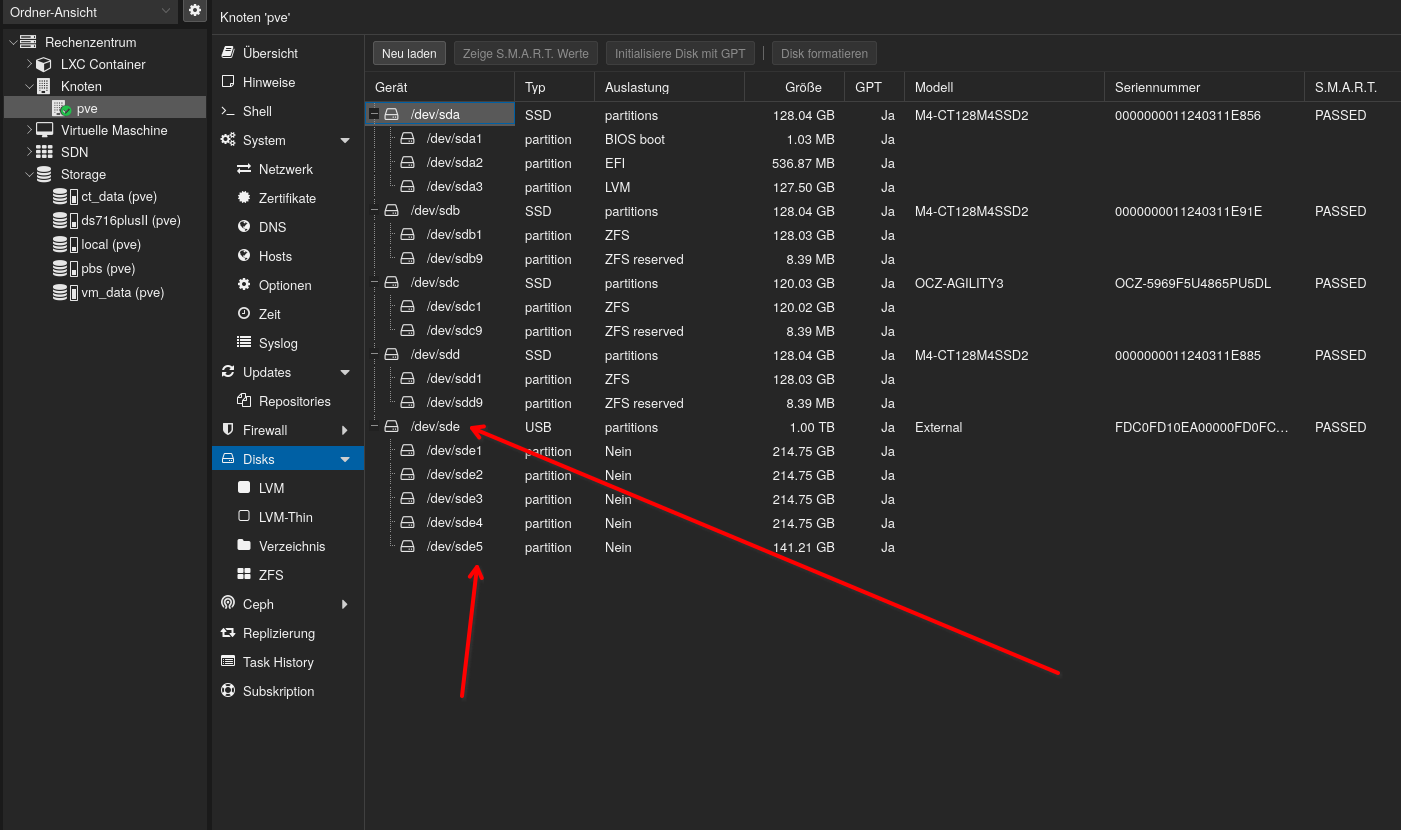The height and width of the screenshot is (830, 1401).
Task: Collapse the System menu section arrow
Action: pos(345,141)
